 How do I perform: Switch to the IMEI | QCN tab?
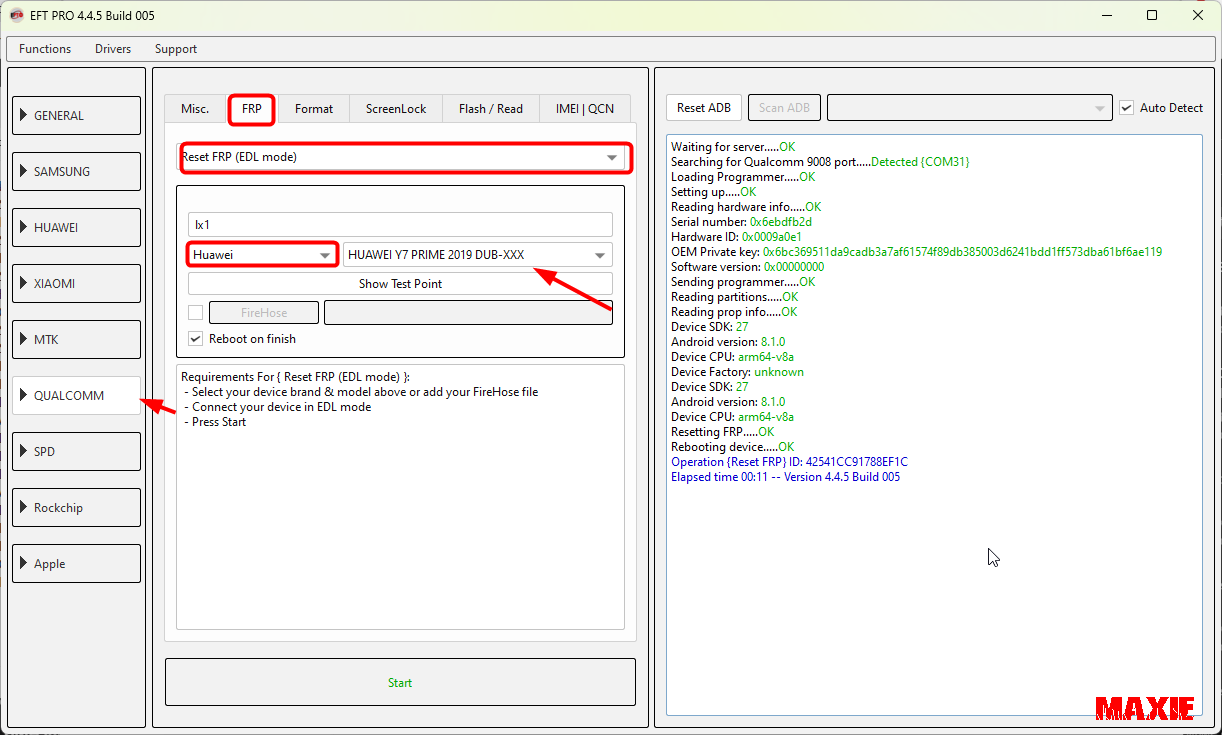coord(585,109)
